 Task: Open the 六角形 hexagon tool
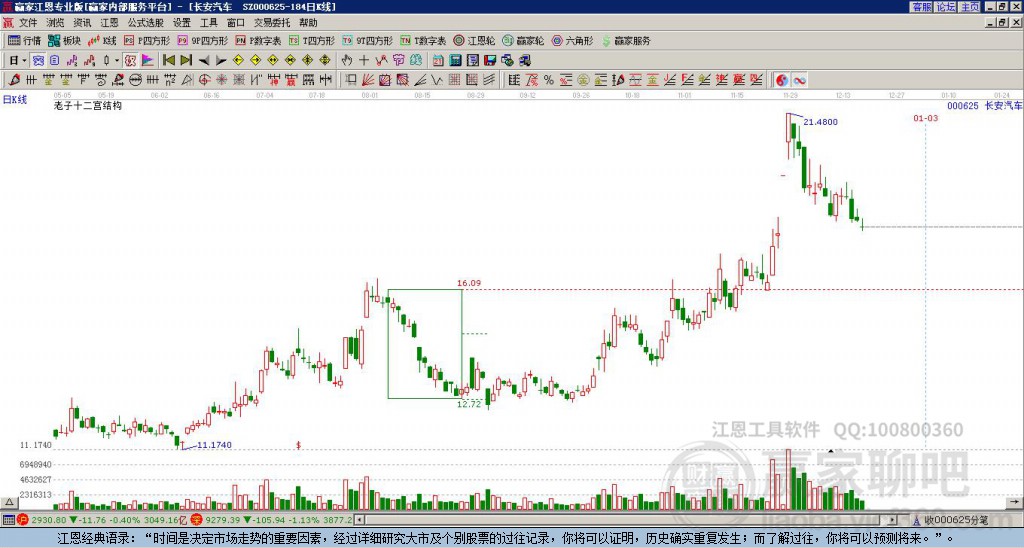point(572,40)
